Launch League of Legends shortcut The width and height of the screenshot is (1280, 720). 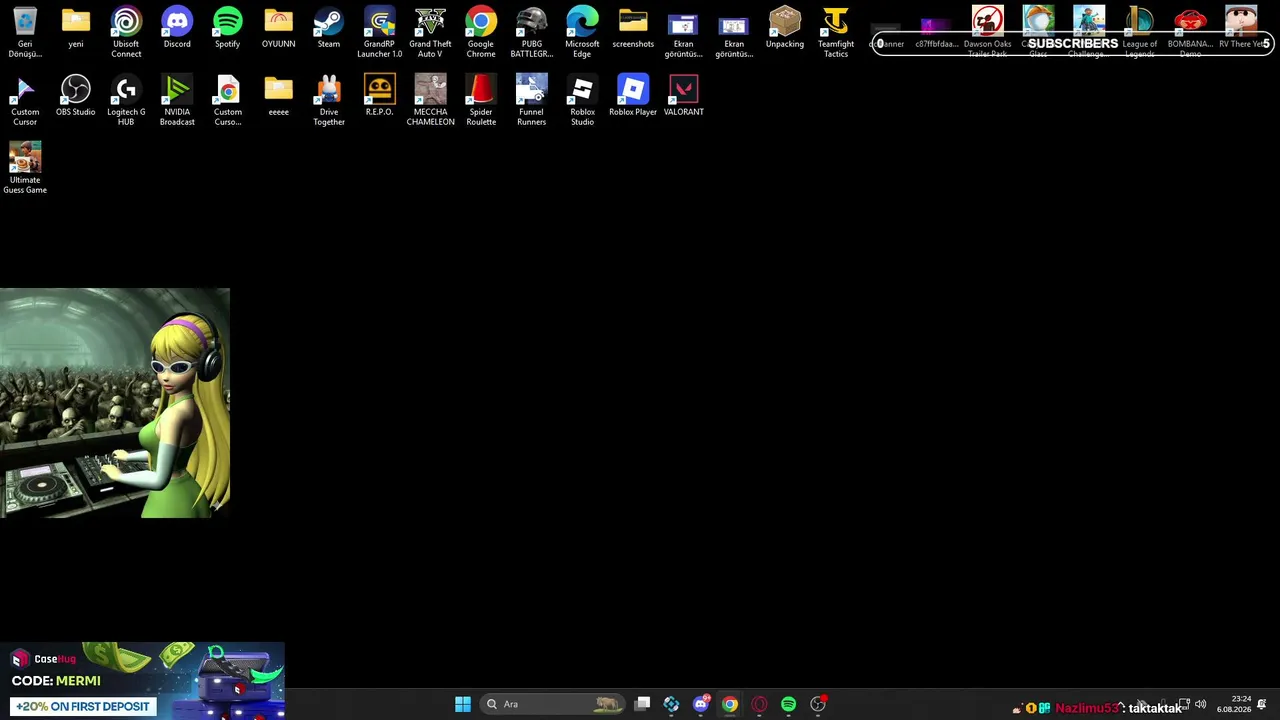[1139, 32]
